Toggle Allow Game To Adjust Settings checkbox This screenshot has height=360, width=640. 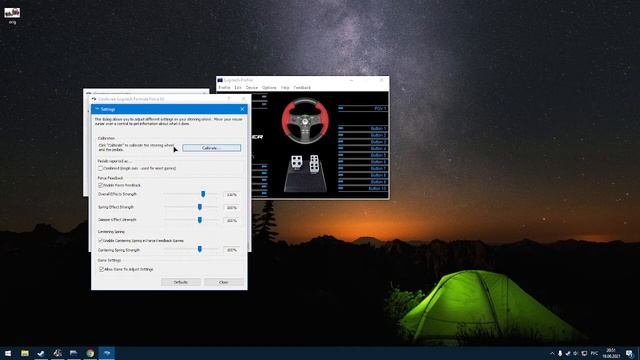click(102, 269)
